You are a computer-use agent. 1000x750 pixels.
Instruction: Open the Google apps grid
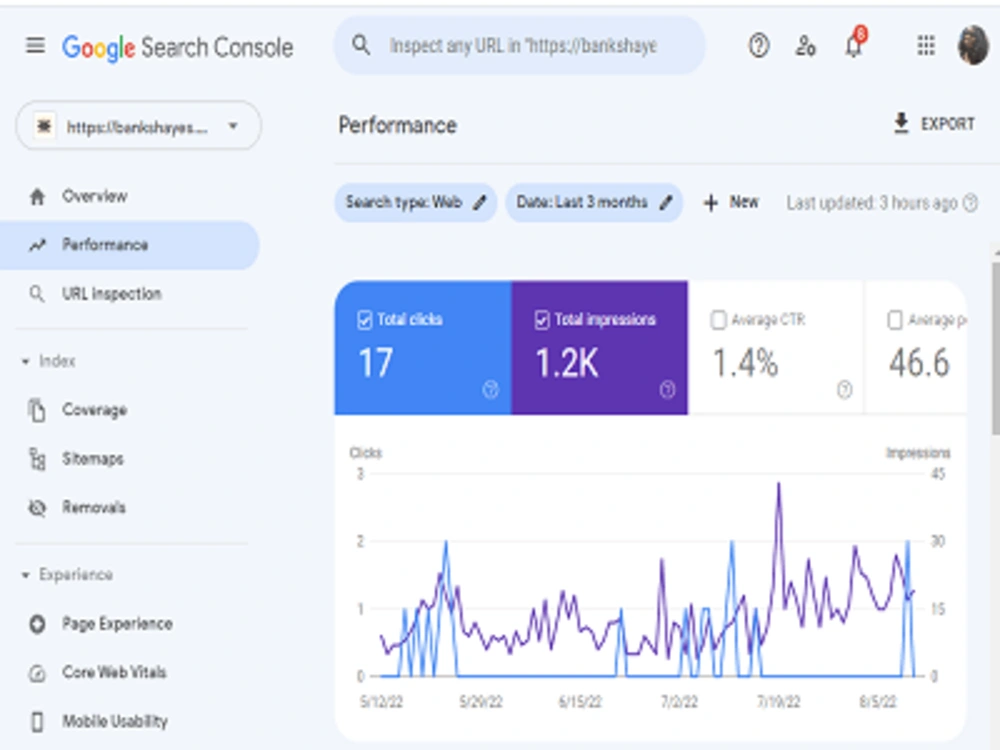[926, 45]
